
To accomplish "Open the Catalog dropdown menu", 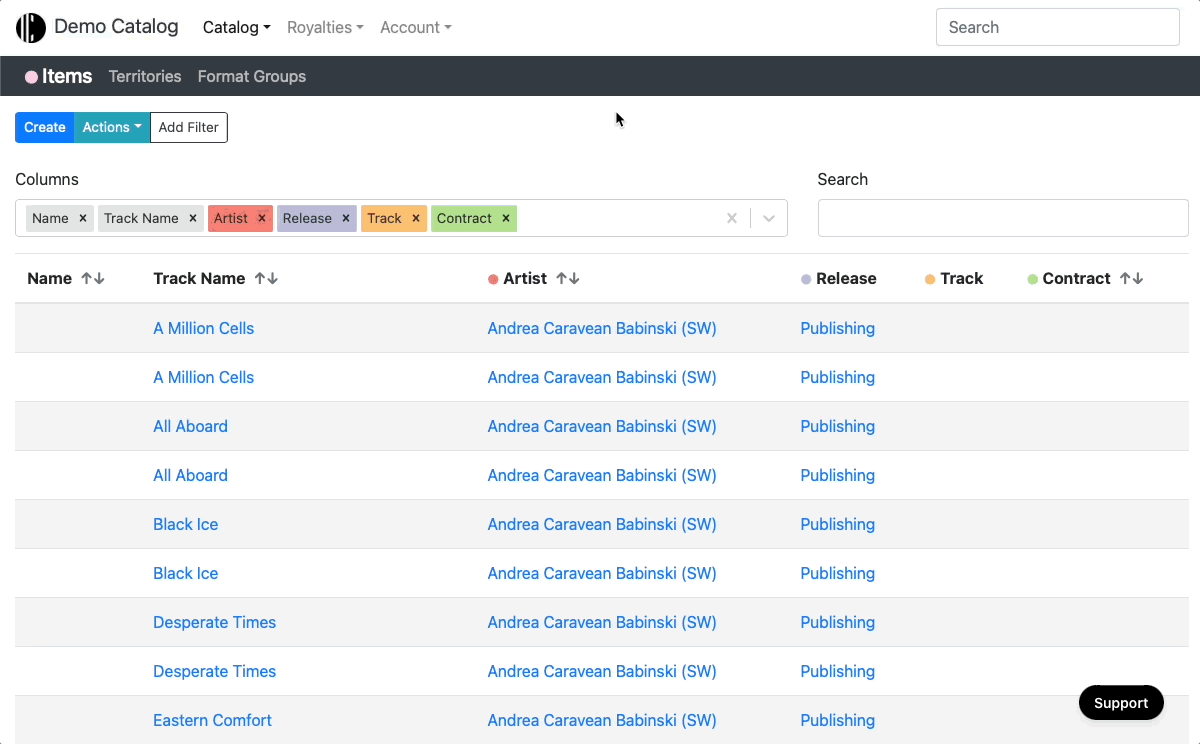I will pyautogui.click(x=237, y=27).
